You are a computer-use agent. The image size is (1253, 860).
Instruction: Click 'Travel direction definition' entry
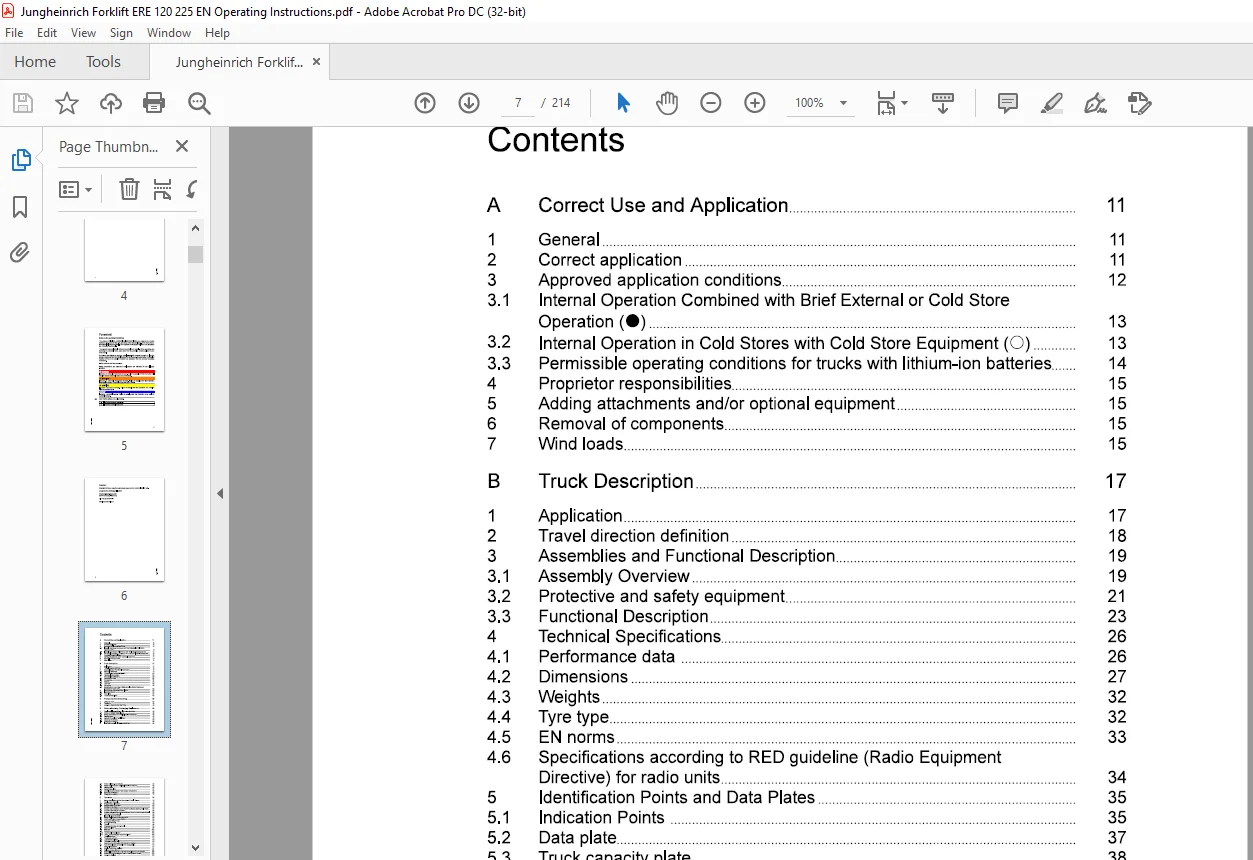634,536
